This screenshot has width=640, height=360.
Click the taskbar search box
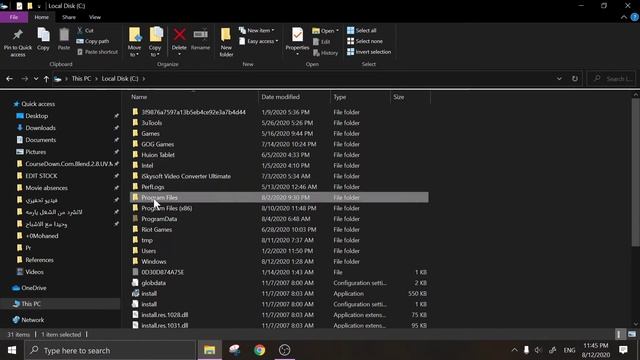(111, 350)
